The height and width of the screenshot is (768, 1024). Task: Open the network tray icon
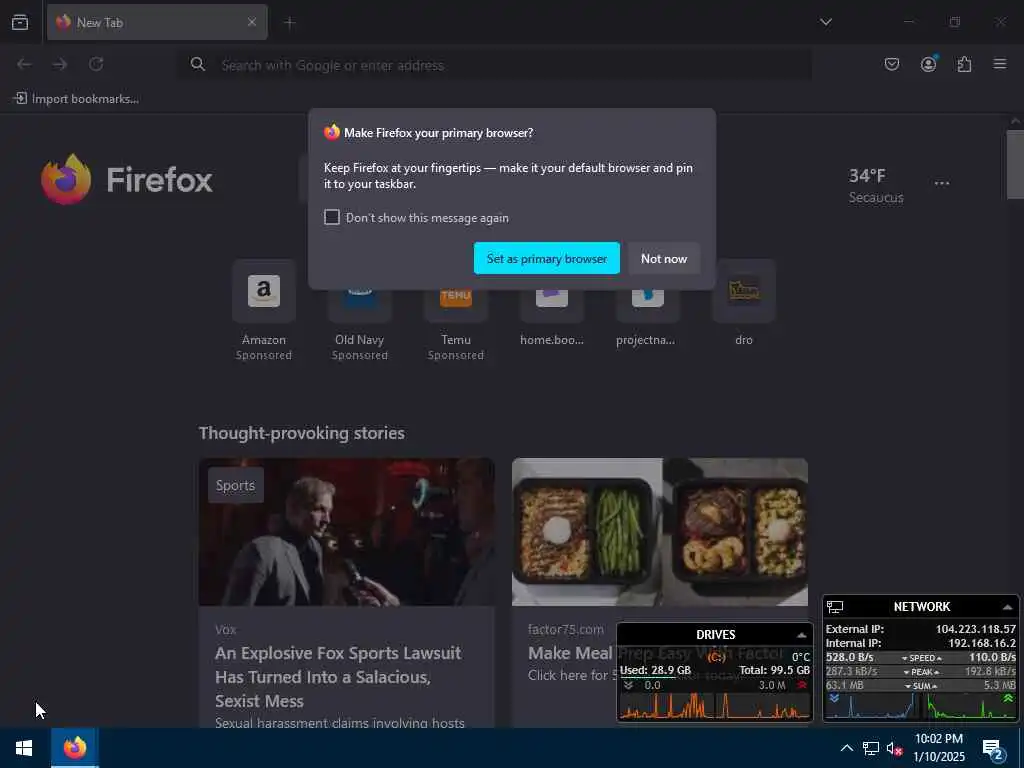(871, 748)
